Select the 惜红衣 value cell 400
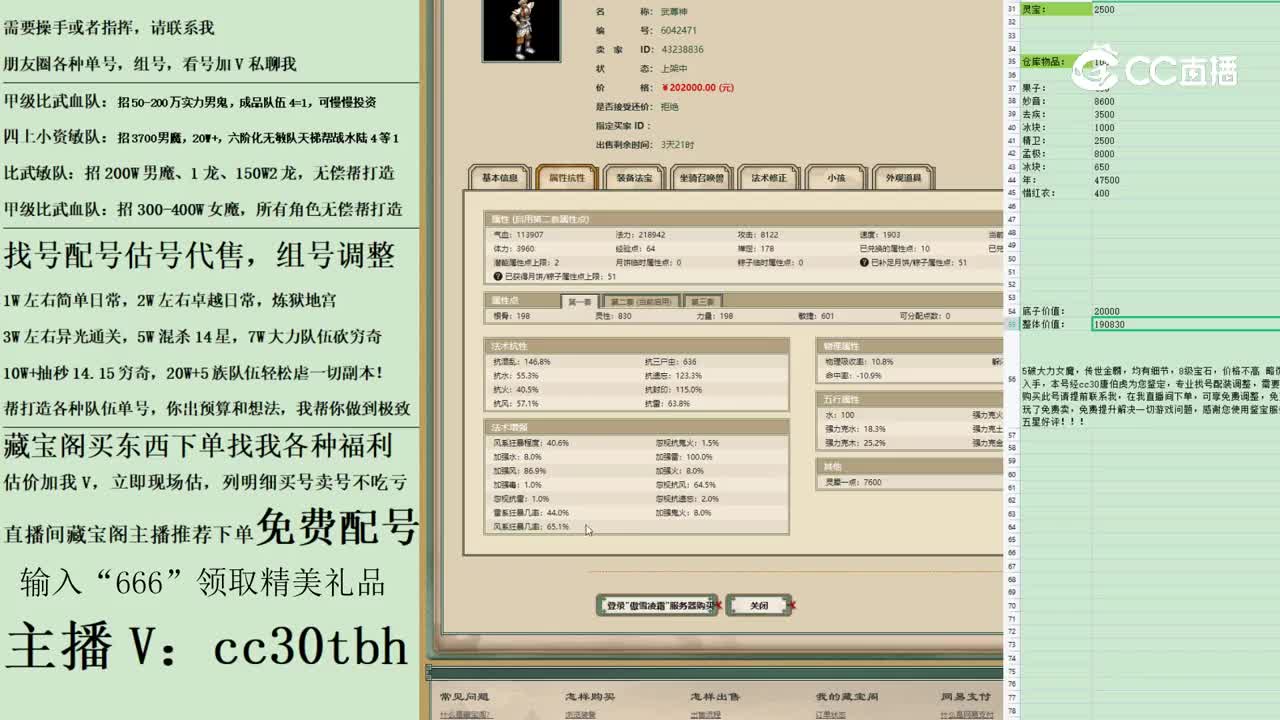1280x720 pixels. [1186, 193]
